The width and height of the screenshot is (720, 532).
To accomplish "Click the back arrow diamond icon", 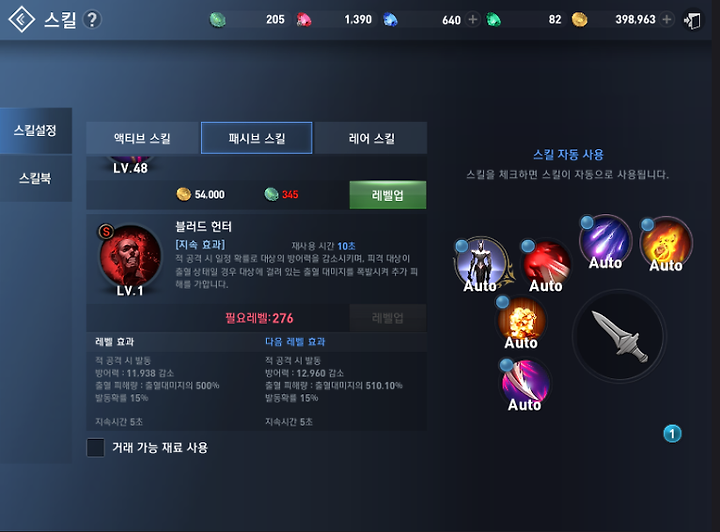I will [x=22, y=19].
